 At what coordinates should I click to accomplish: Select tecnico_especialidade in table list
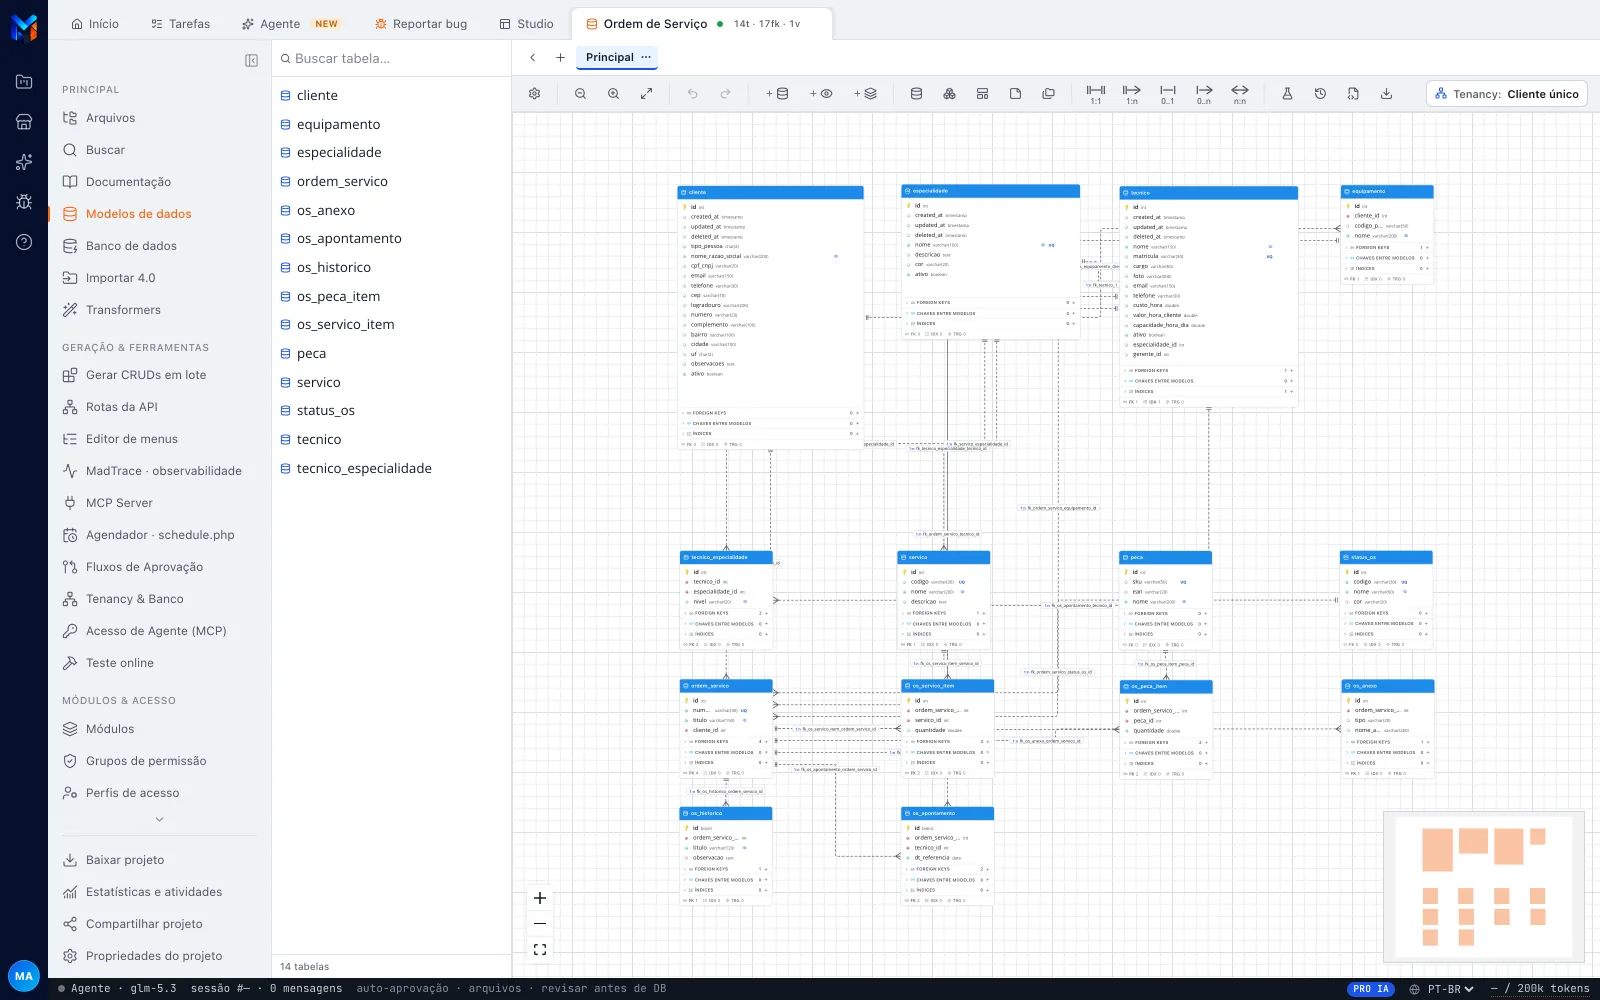pyautogui.click(x=364, y=469)
